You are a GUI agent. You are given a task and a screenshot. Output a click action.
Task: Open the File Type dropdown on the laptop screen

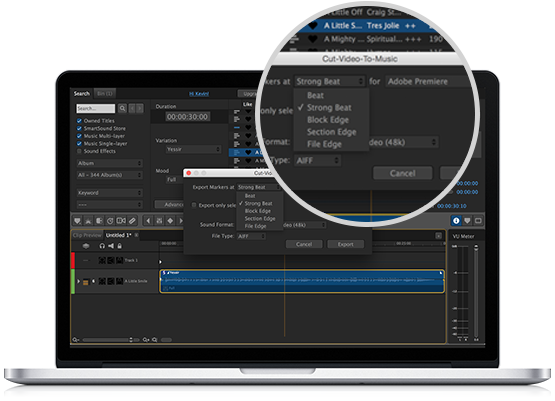point(251,236)
